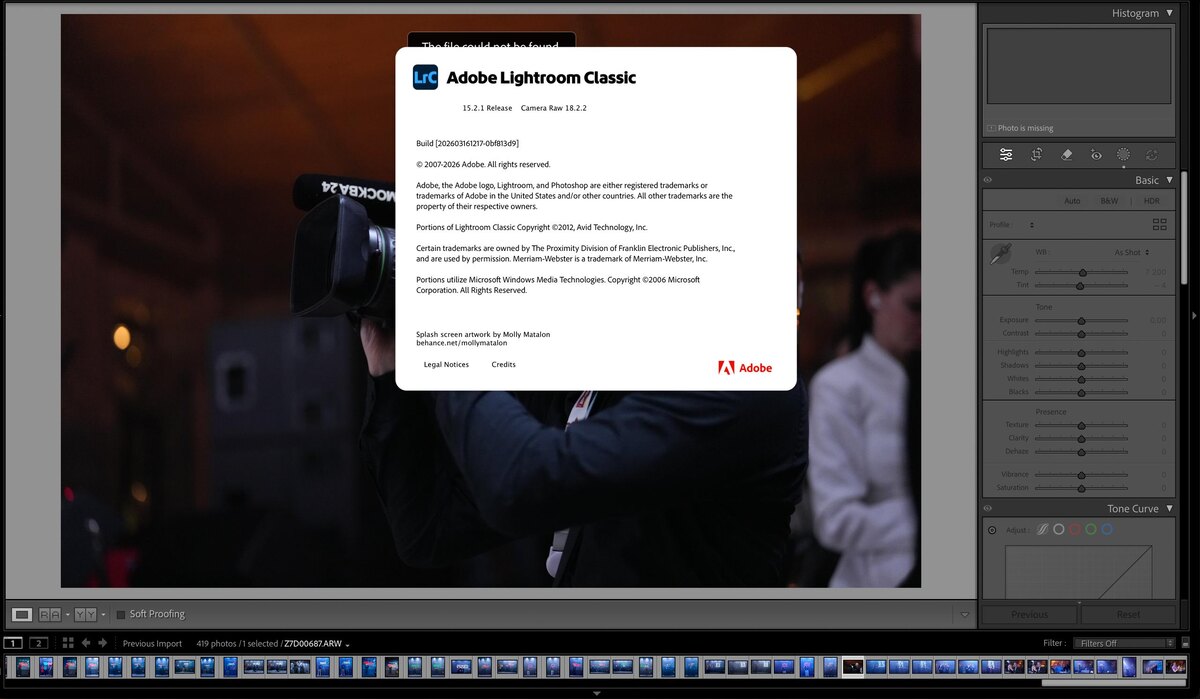Toggle Tone Curve panel visibility eye
The image size is (1200, 699).
[x=988, y=509]
